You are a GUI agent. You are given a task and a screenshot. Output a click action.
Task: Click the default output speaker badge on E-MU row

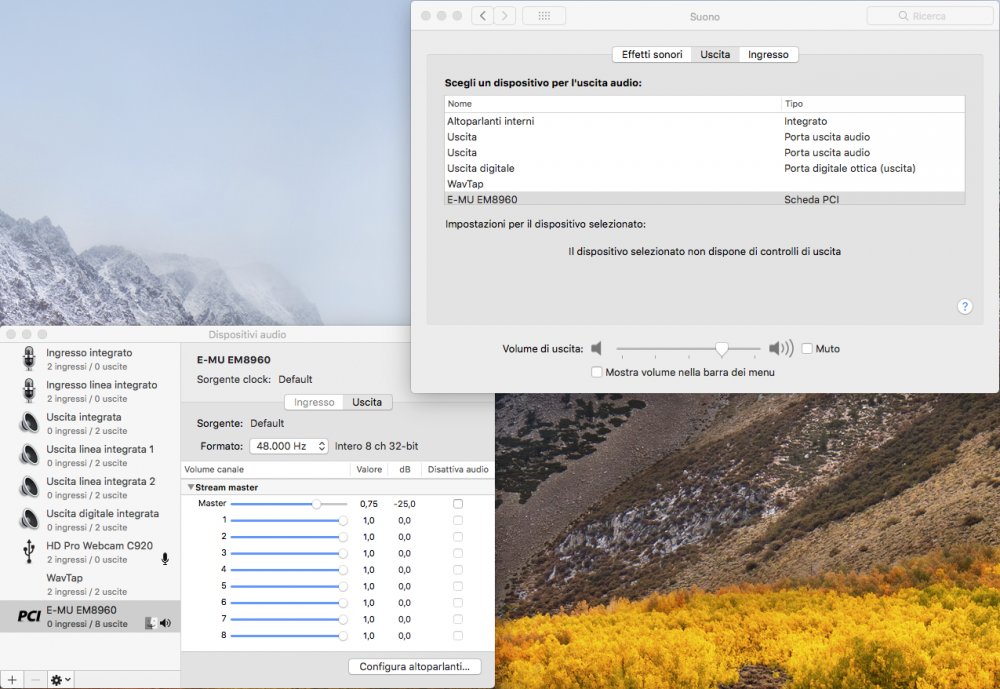(166, 623)
